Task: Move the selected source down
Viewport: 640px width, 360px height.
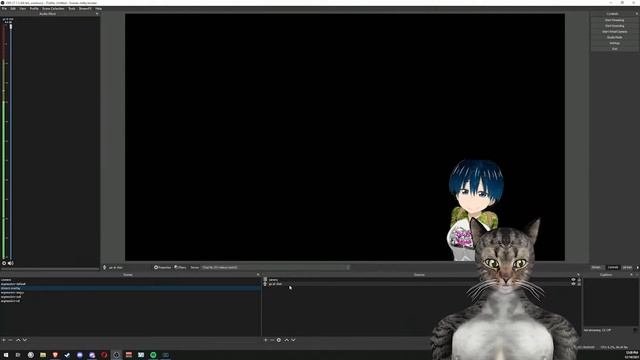Action: tap(293, 340)
